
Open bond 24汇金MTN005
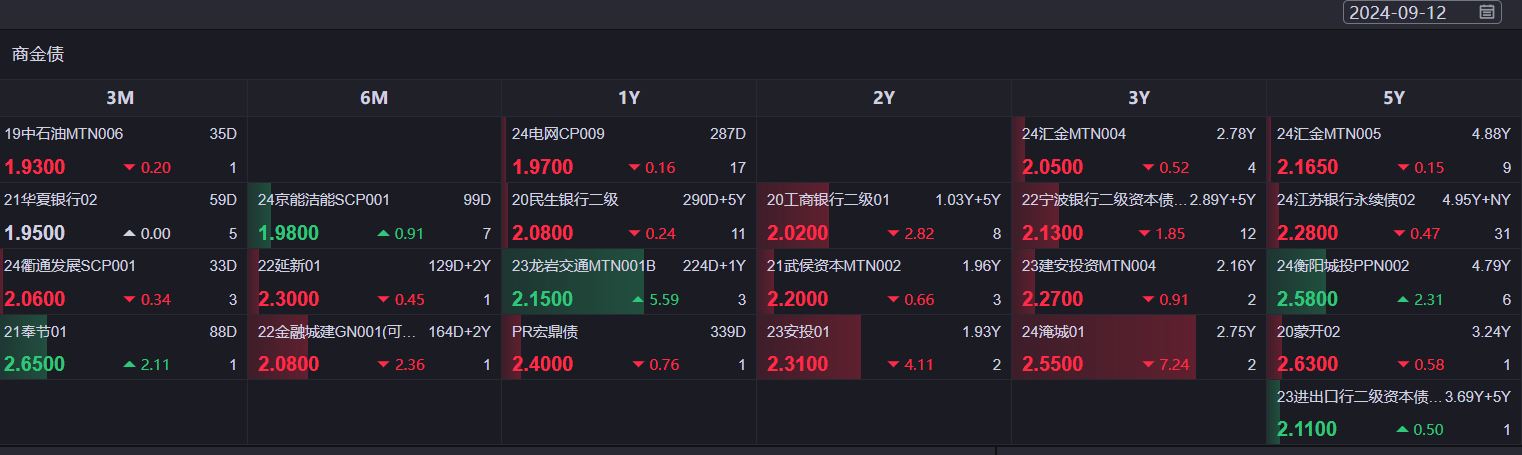tap(1329, 134)
